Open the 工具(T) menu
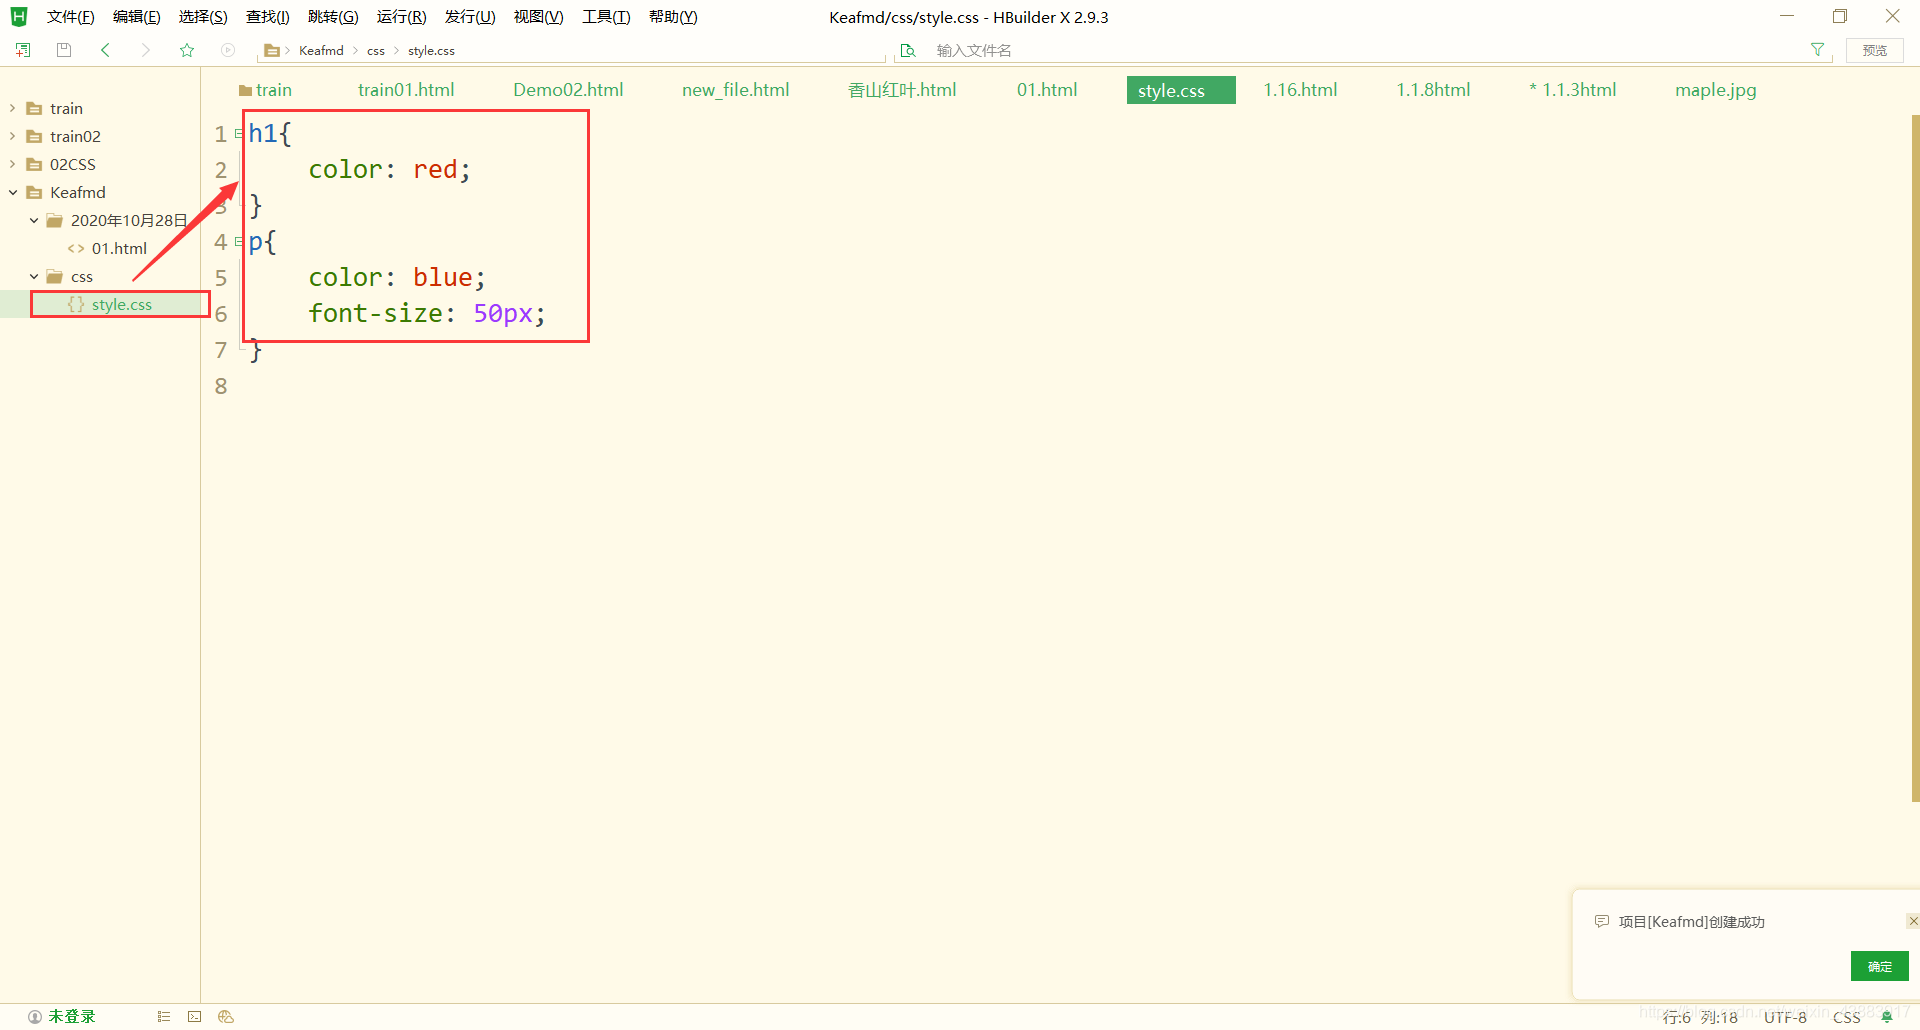 [x=607, y=17]
